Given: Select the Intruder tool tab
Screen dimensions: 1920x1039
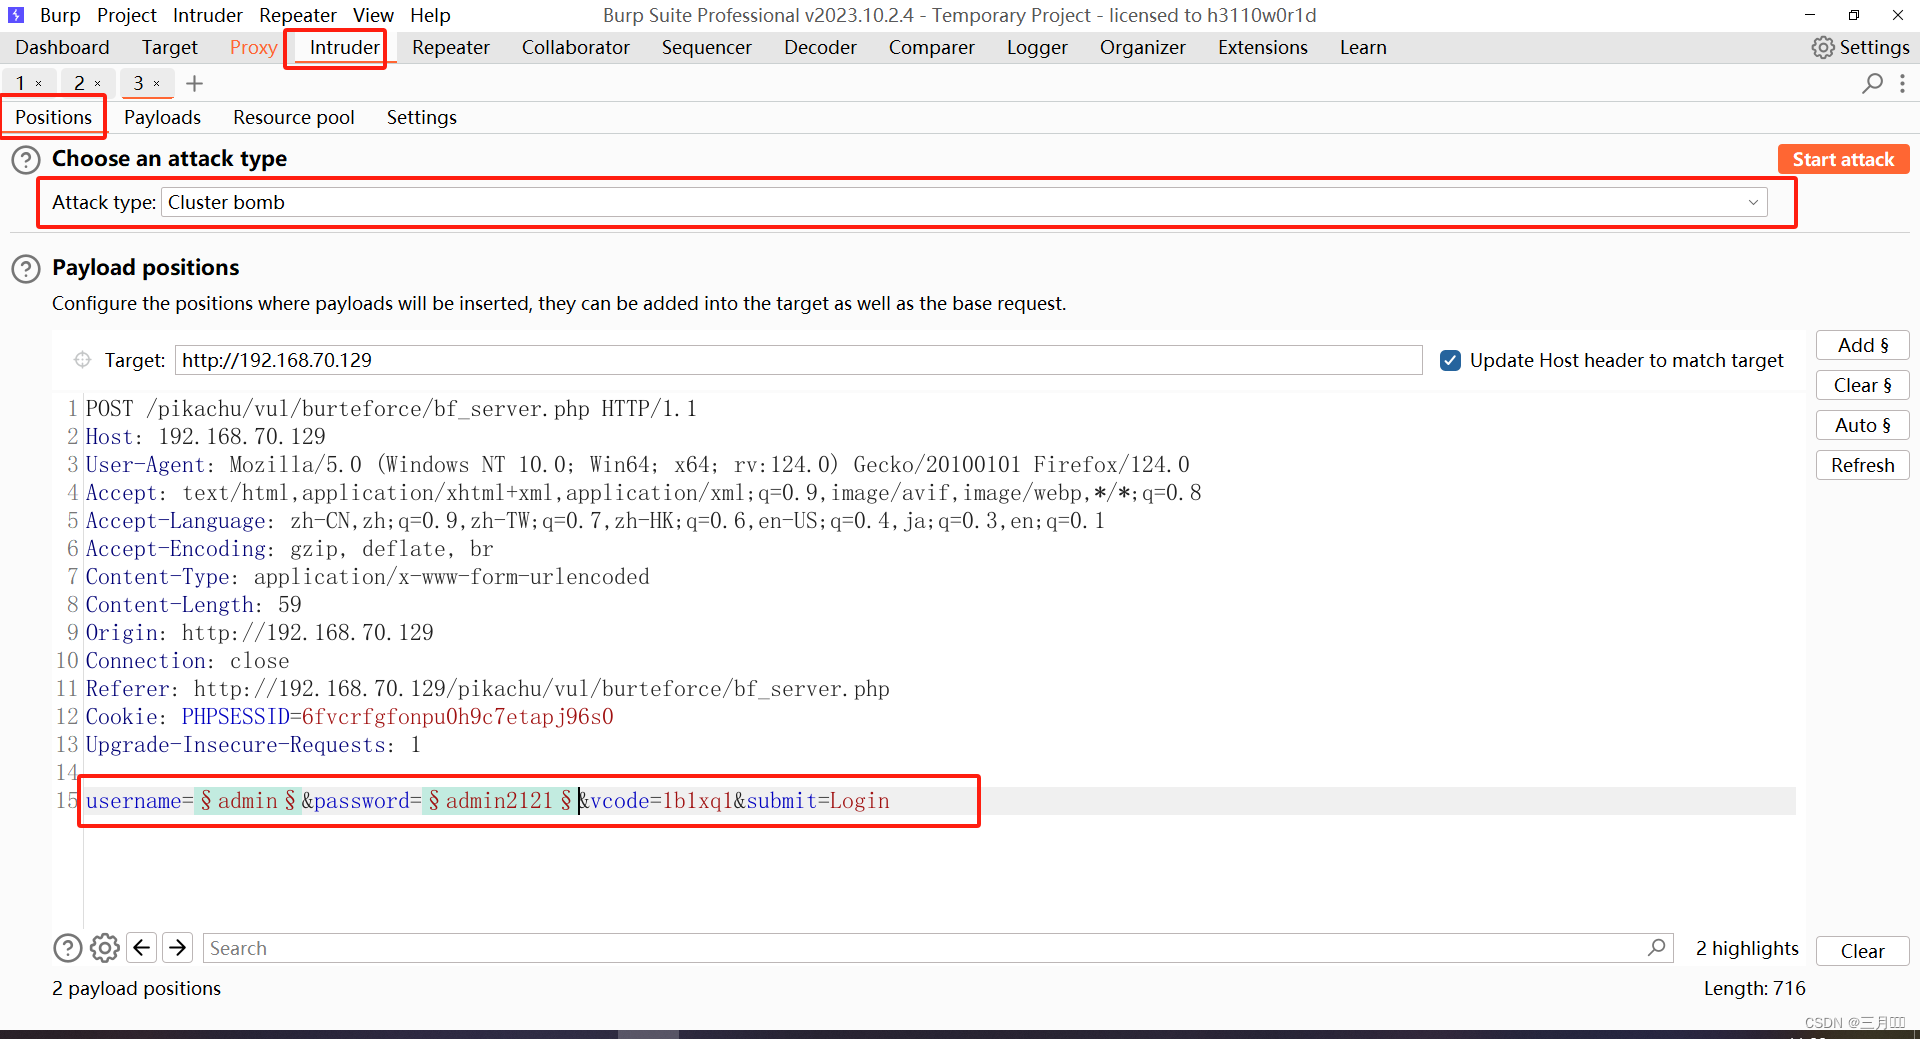Looking at the screenshot, I should 344,47.
